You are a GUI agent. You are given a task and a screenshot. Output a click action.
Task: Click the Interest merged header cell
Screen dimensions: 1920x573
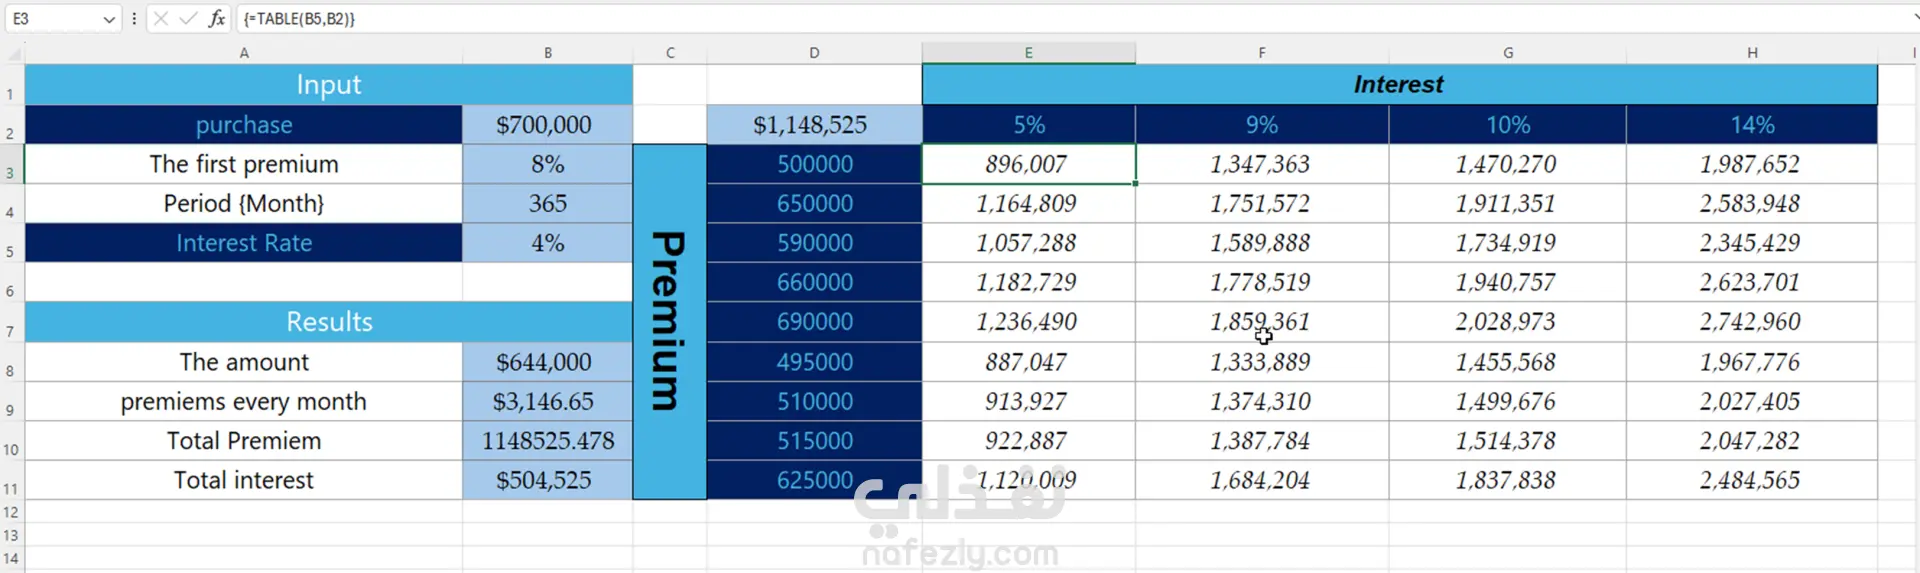tap(1399, 85)
